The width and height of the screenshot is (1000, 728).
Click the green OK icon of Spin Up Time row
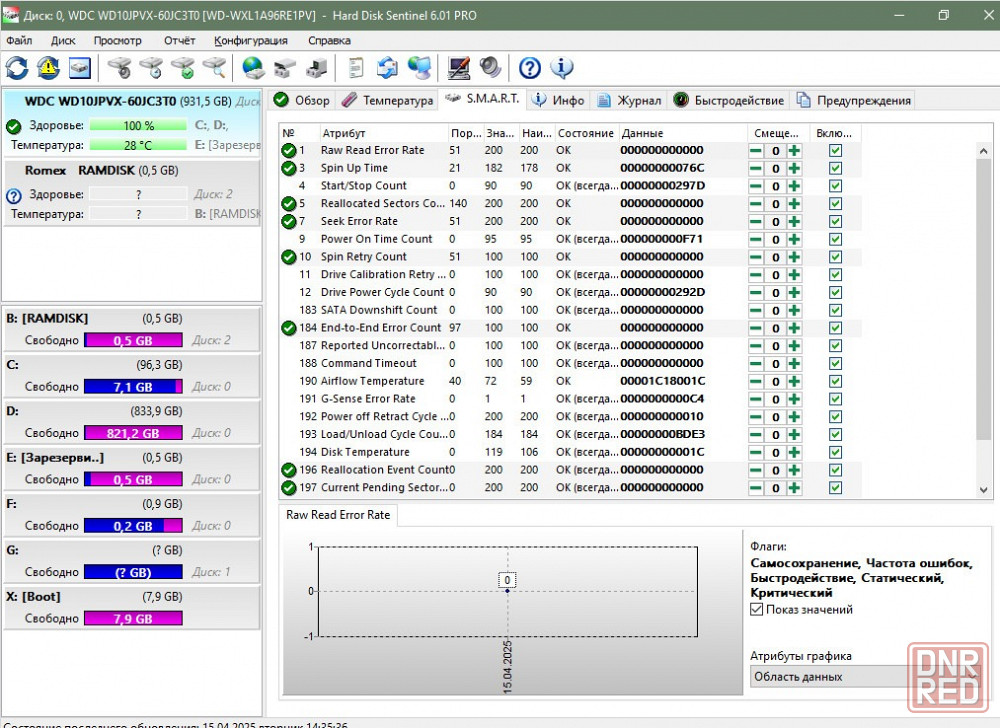(x=288, y=168)
